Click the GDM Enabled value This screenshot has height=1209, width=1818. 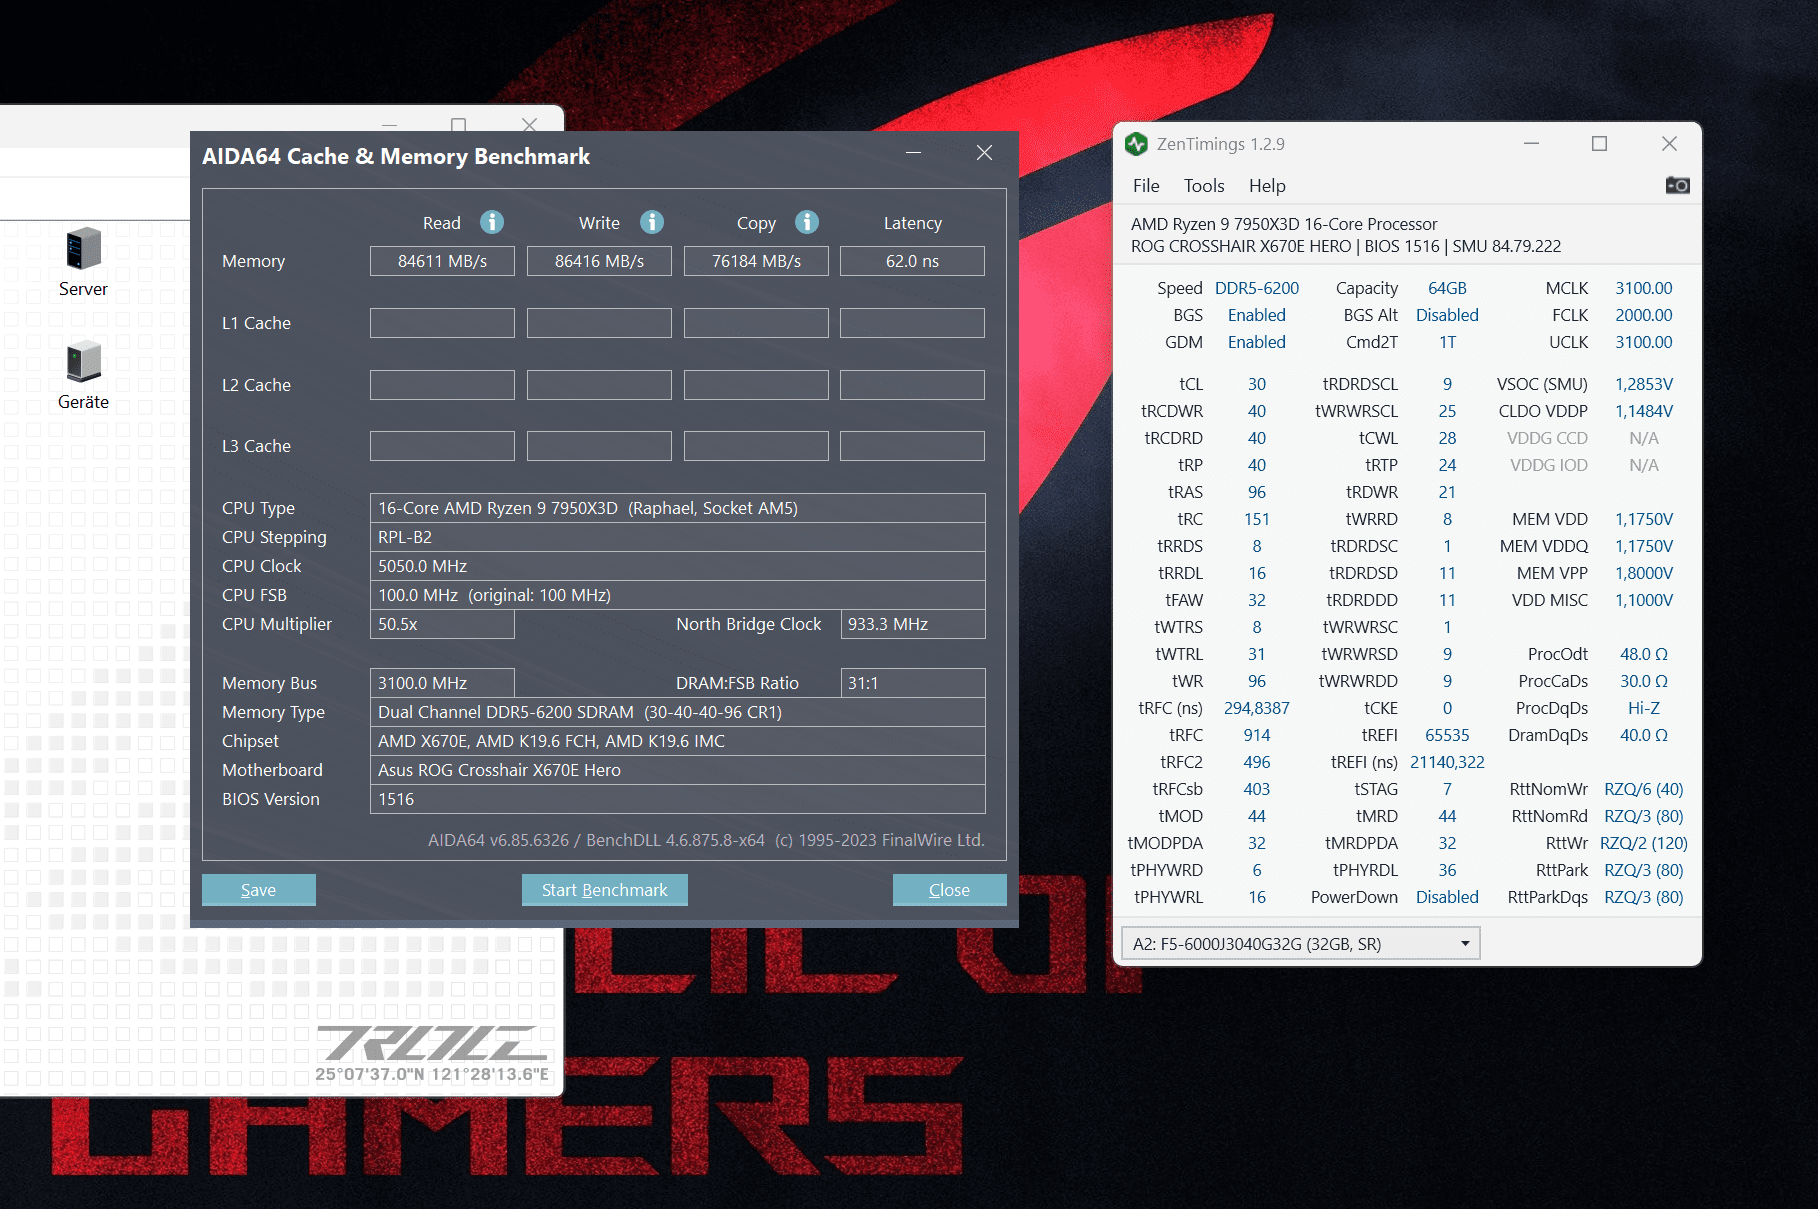[1257, 342]
